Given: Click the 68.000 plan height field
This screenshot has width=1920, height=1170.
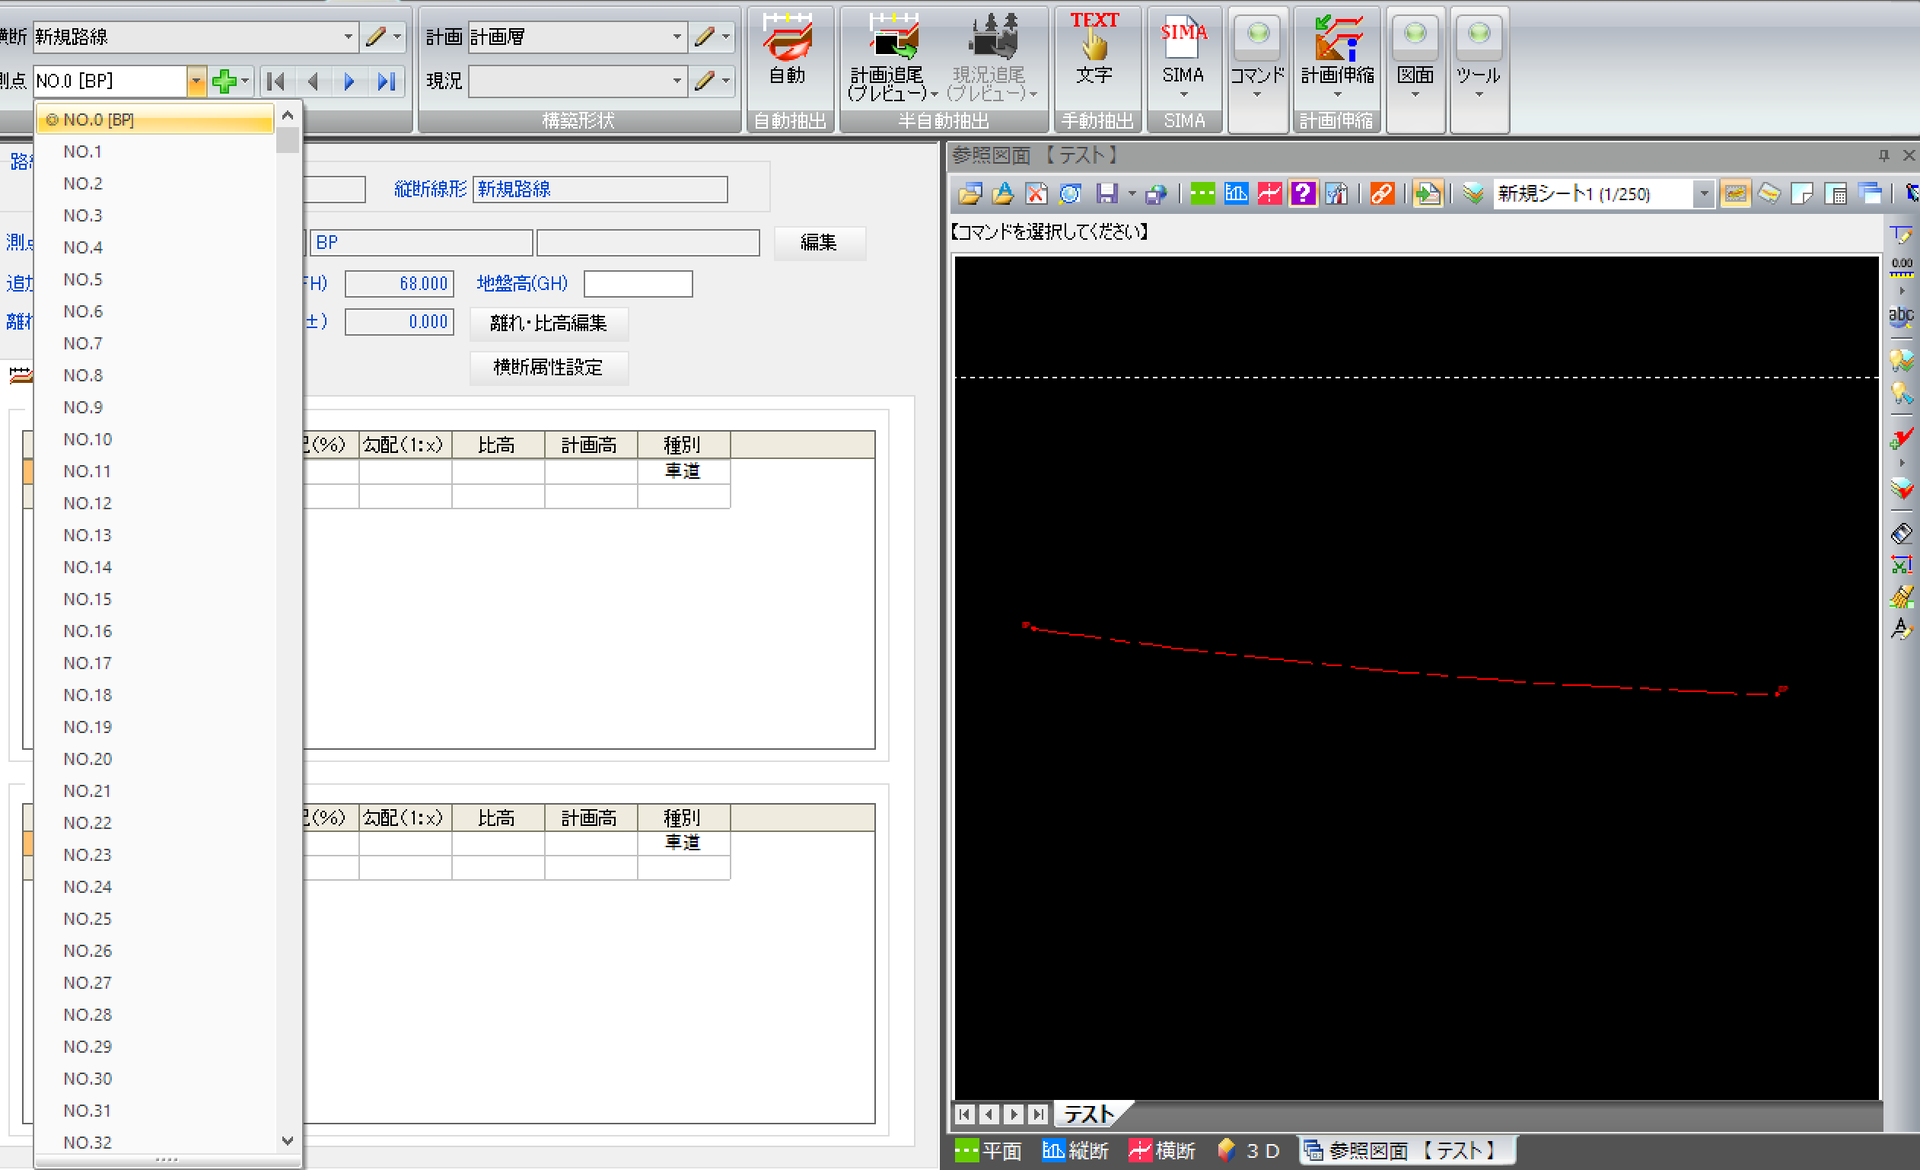Looking at the screenshot, I should pos(399,284).
